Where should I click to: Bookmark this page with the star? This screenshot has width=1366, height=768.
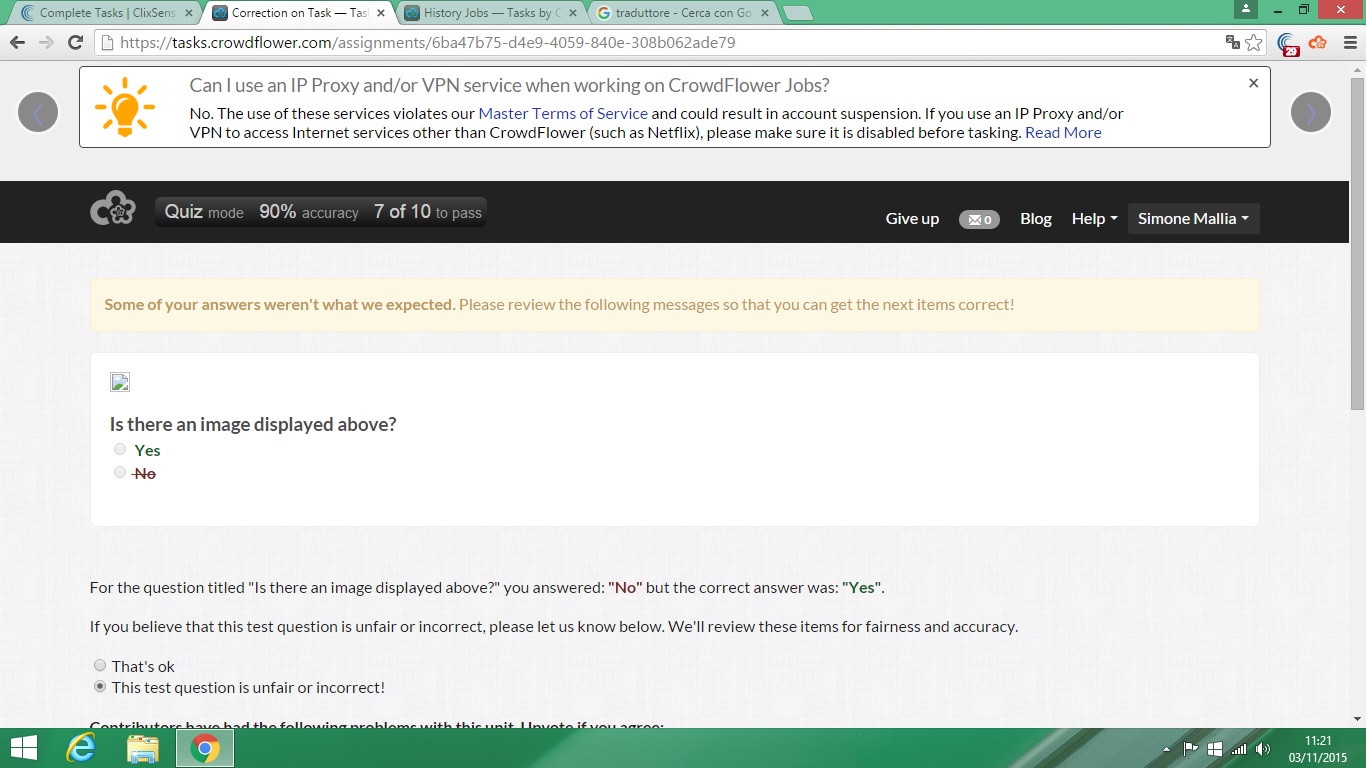[x=1254, y=43]
